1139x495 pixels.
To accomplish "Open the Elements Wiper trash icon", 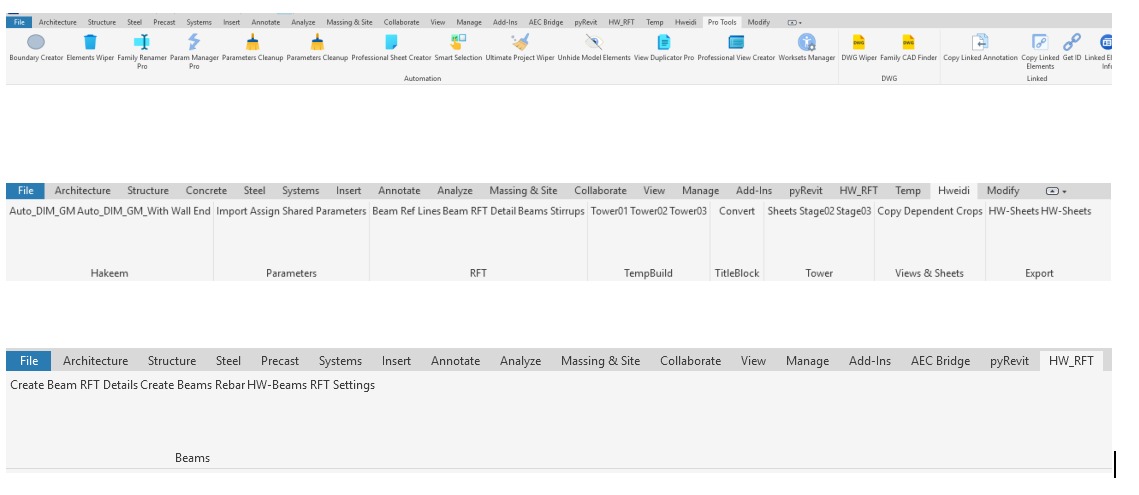I will [x=90, y=42].
